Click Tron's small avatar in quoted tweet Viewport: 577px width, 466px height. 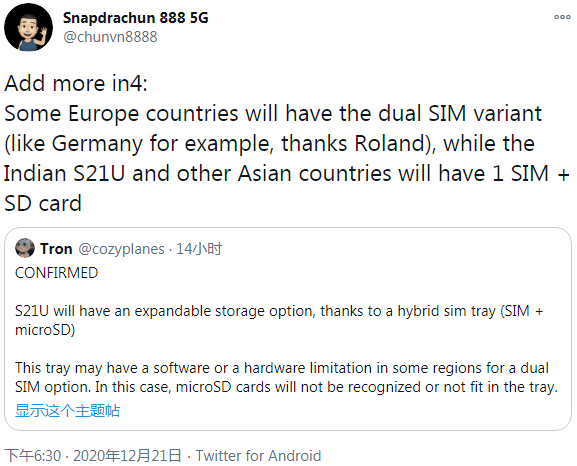pos(25,248)
